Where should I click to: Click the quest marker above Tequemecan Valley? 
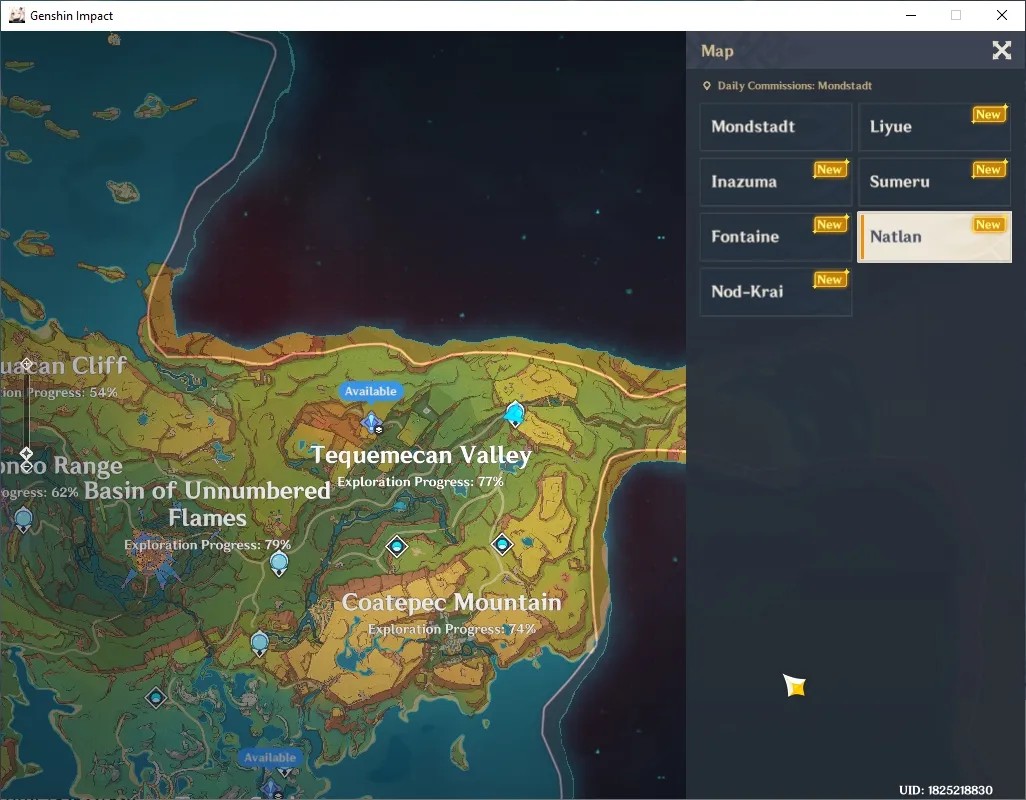pos(372,422)
